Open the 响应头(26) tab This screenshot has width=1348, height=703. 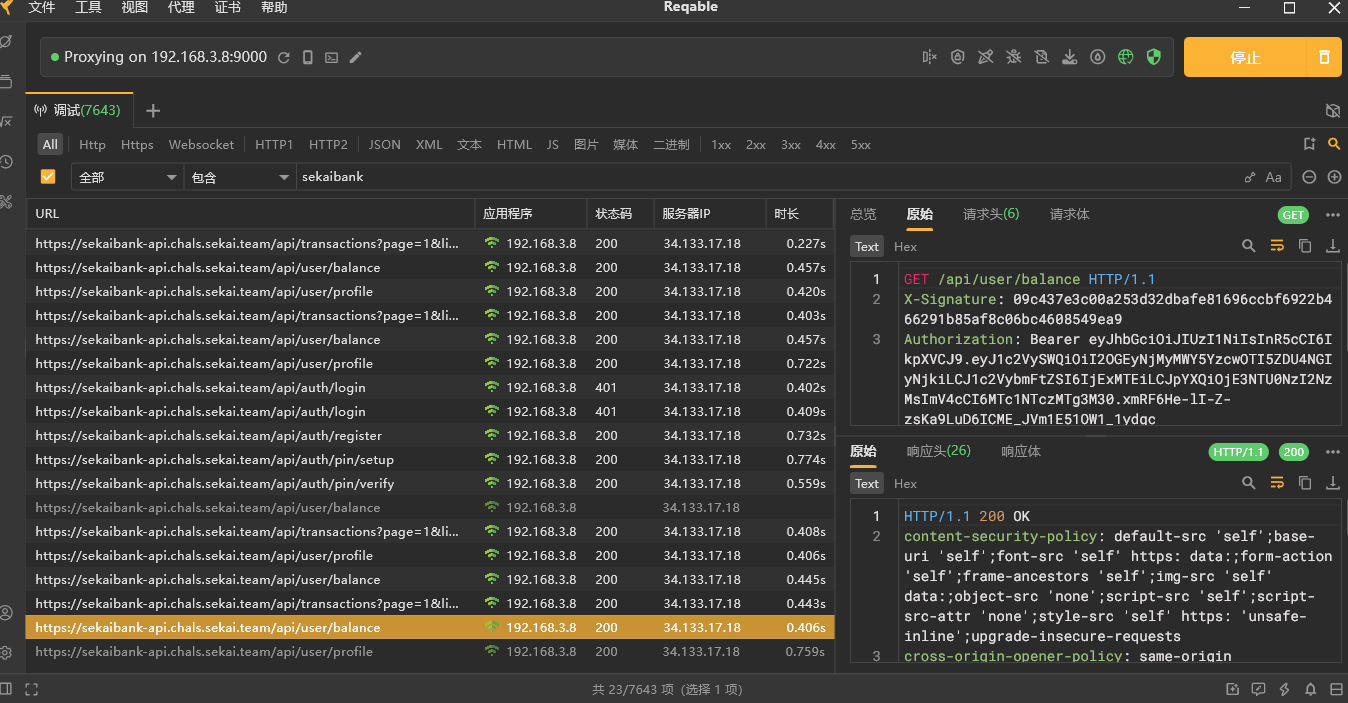pos(939,451)
